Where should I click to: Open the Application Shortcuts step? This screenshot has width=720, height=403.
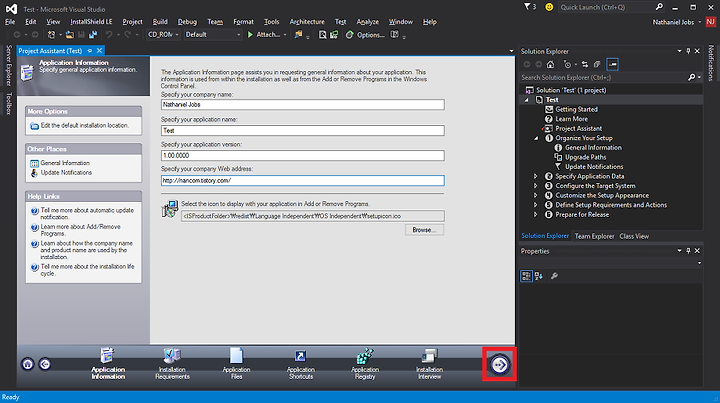click(301, 363)
